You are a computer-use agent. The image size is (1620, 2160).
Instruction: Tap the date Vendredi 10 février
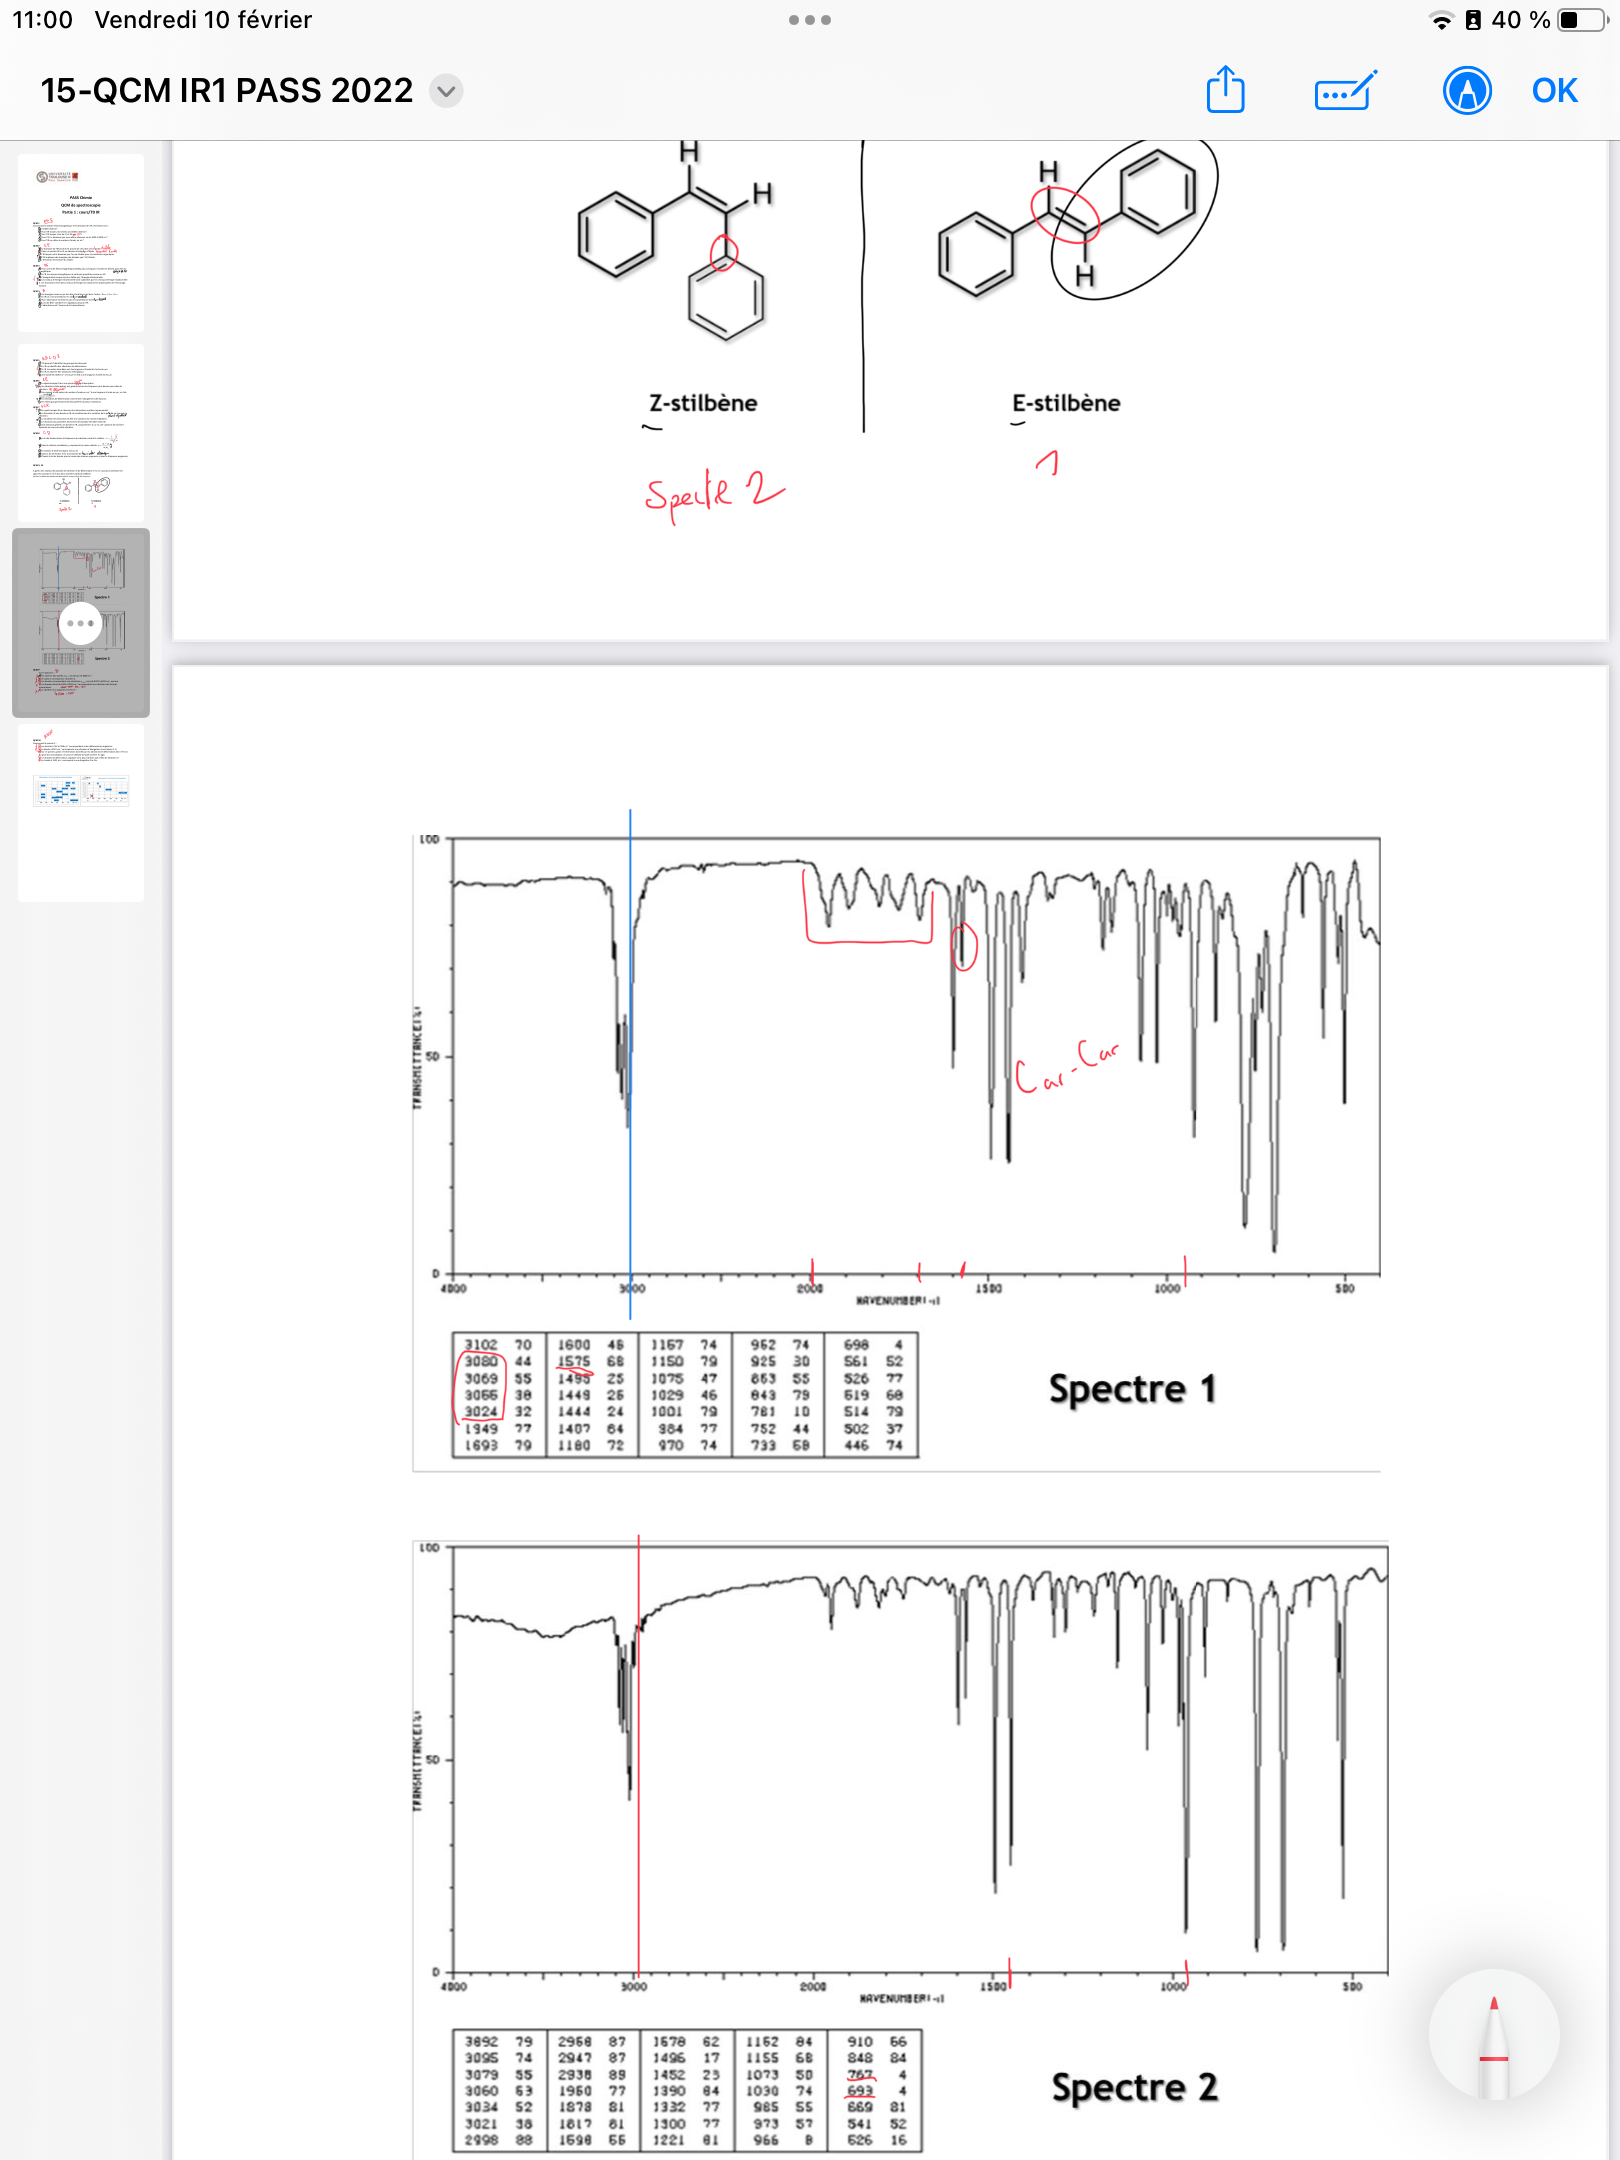click(x=203, y=20)
